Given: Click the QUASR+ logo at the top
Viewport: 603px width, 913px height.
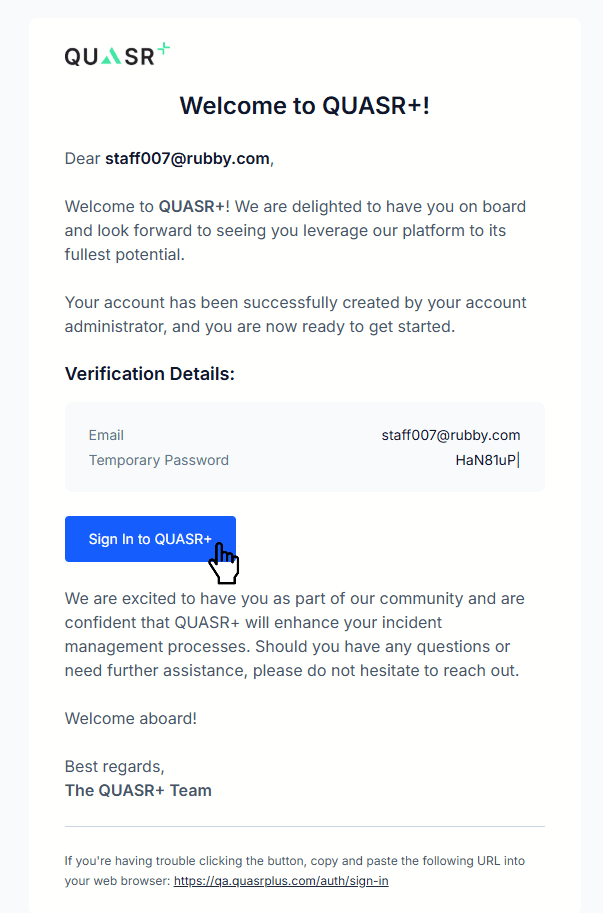Looking at the screenshot, I should [x=115, y=53].
